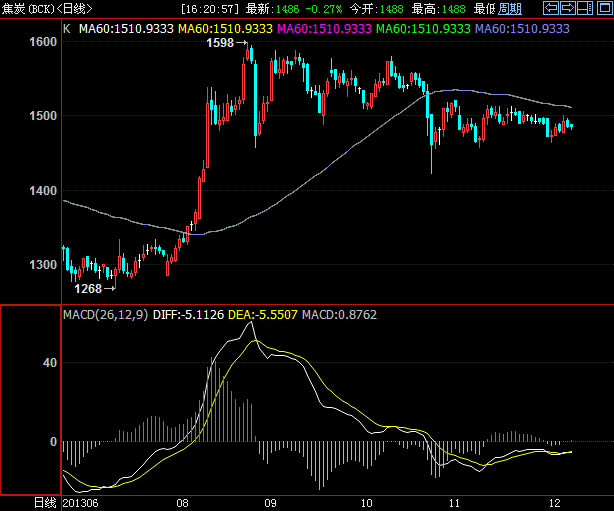Click the yellow MA60:1510.9333 label
614x511 pixels.
(225, 29)
